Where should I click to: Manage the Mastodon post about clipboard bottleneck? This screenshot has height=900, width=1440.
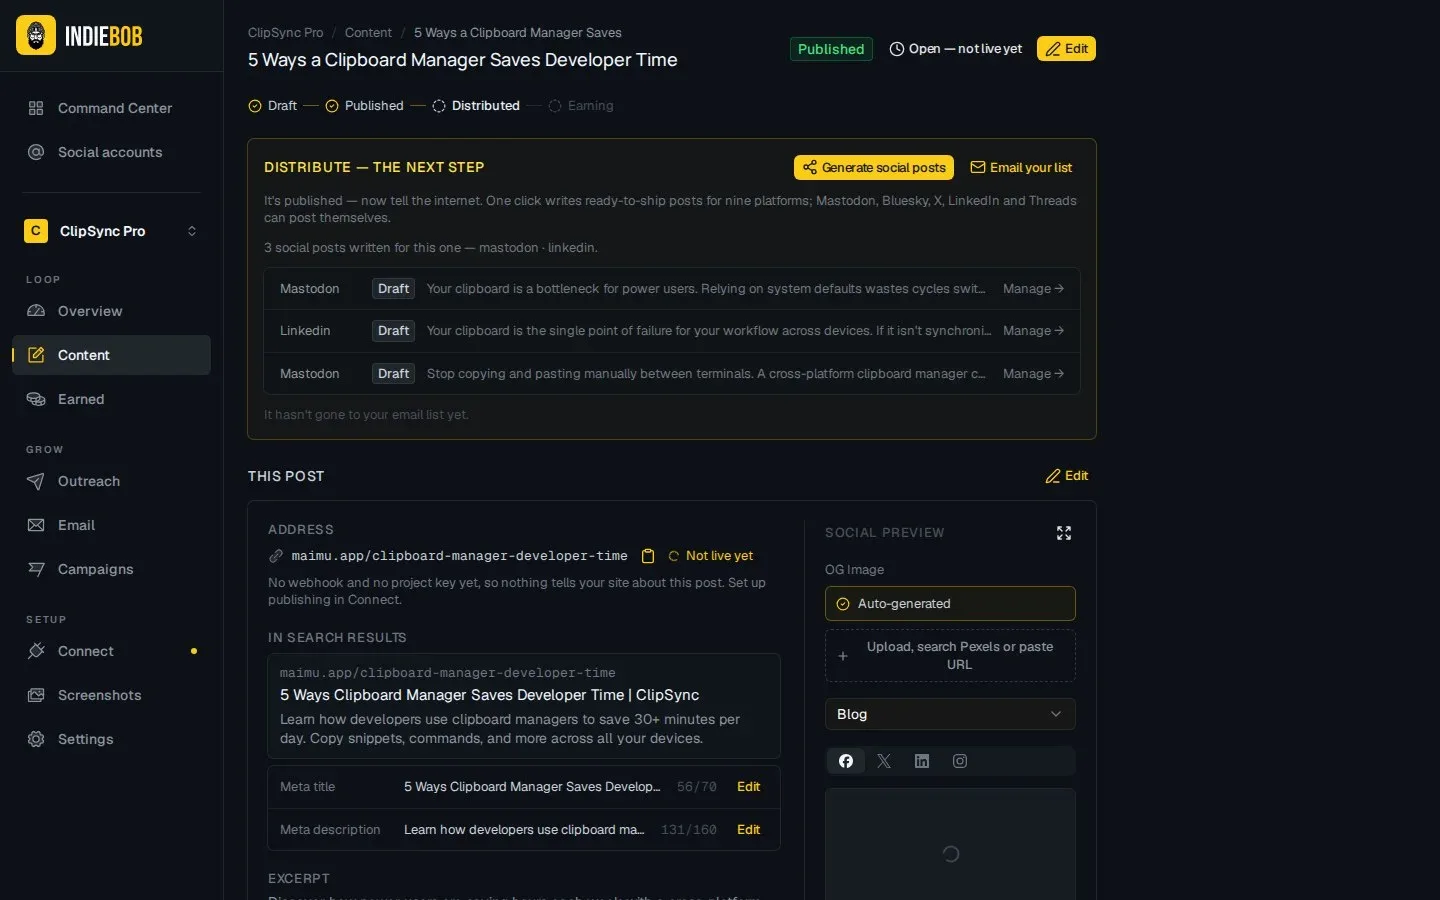tap(1033, 289)
